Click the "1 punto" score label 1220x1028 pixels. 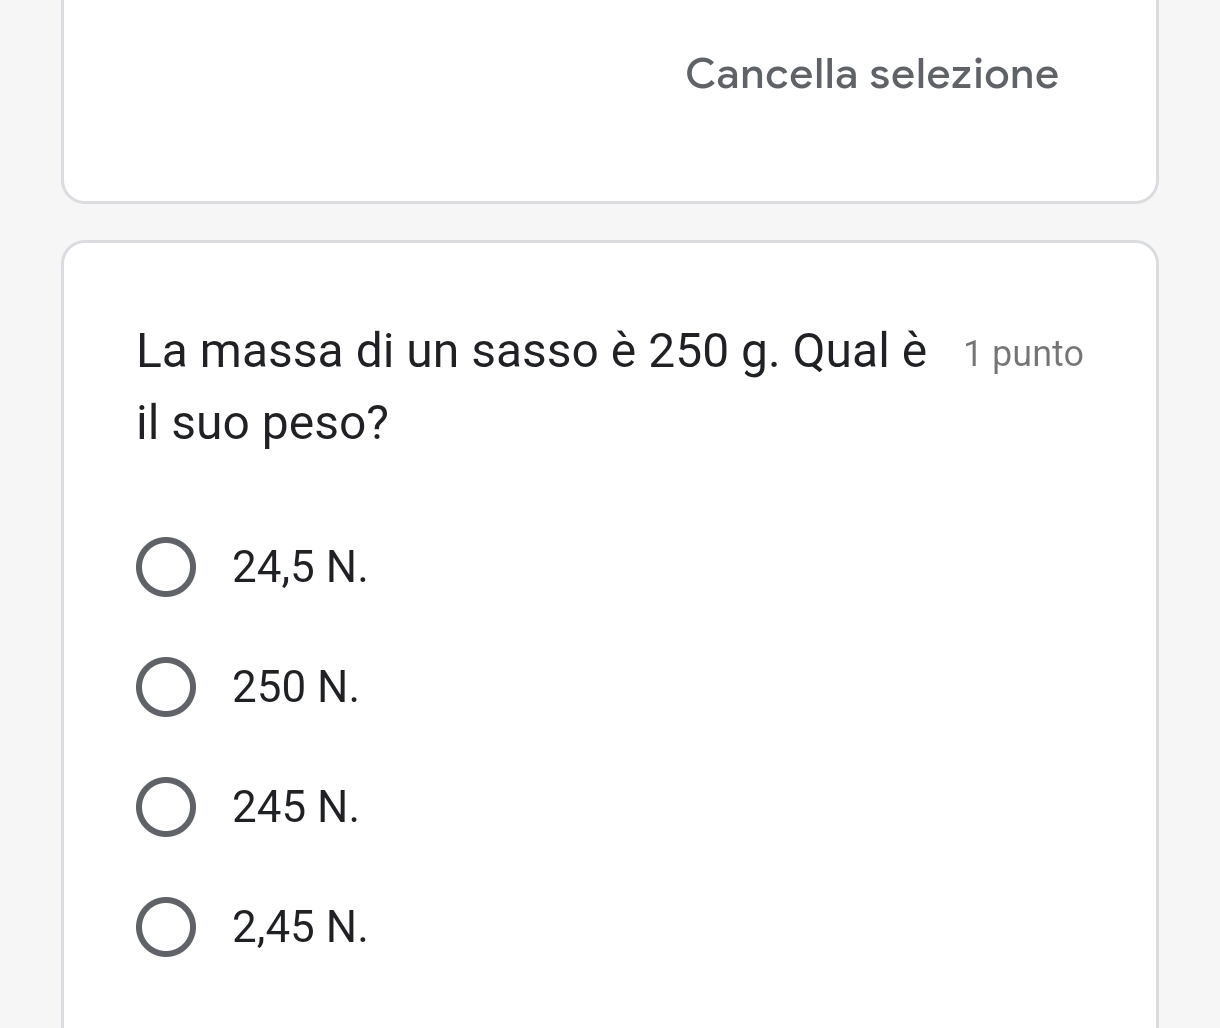[x=1023, y=354]
